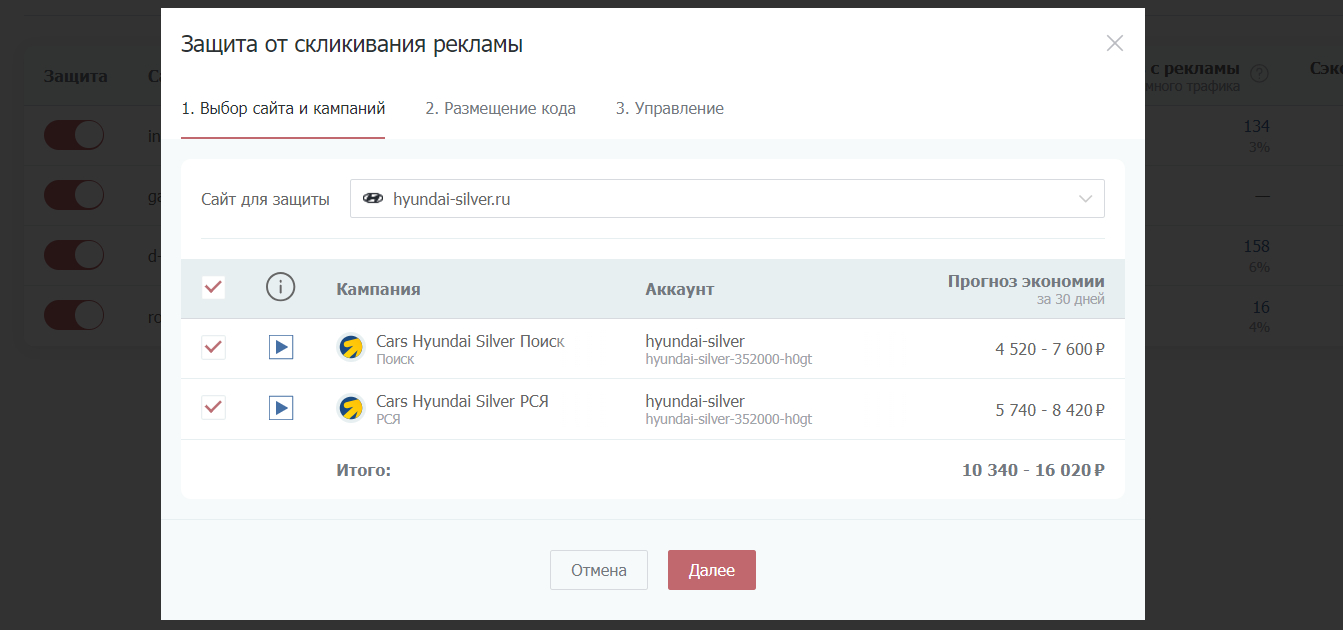Click total 10 340 - 16 020 ₽
Viewport: 1343px width, 630px height.
point(1033,469)
